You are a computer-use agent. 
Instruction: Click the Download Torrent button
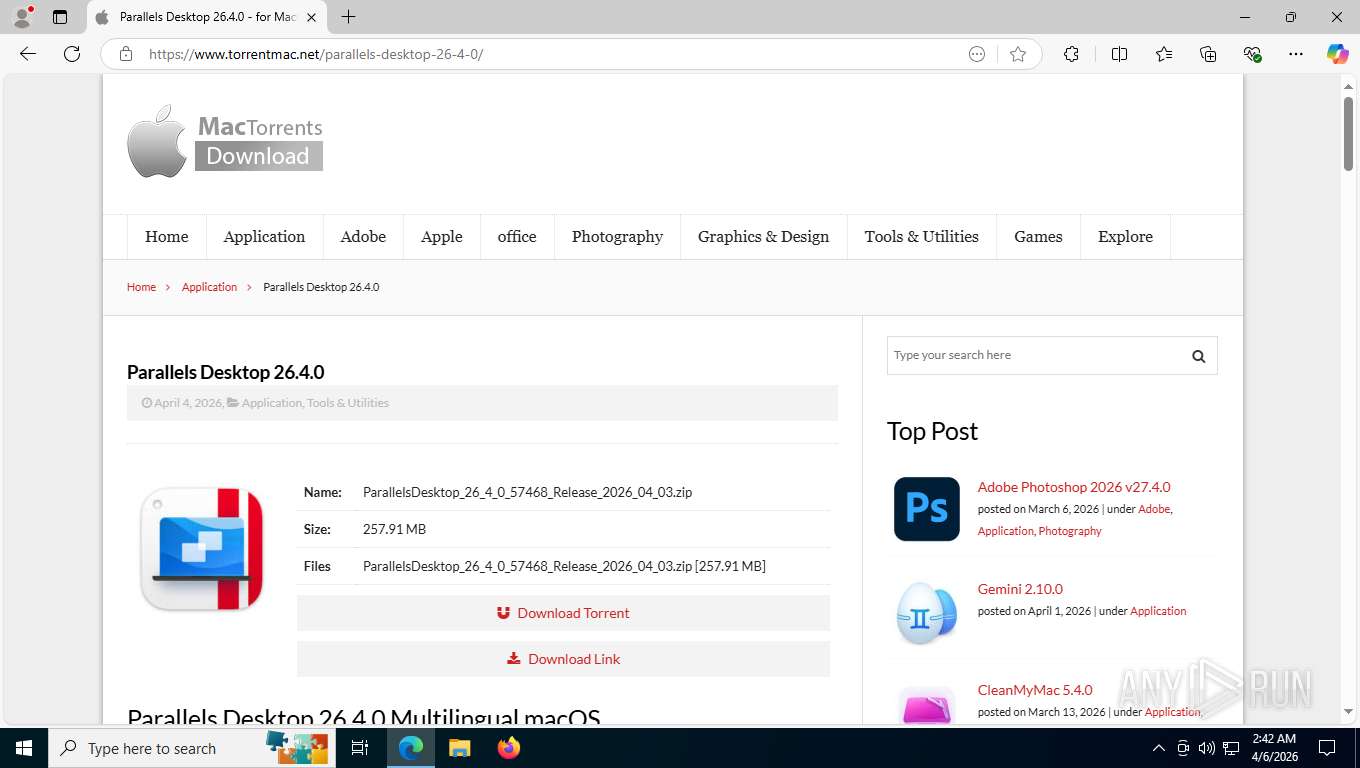(x=563, y=613)
